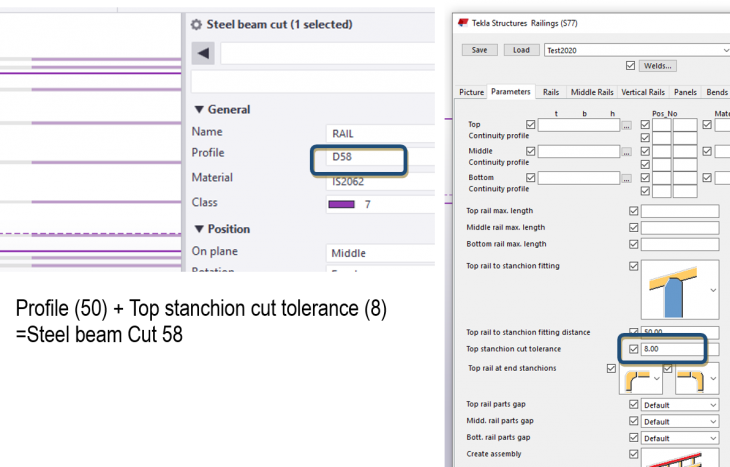Open the right end stanchion option dropdown arrow
The image size is (730, 467).
pyautogui.click(x=713, y=379)
